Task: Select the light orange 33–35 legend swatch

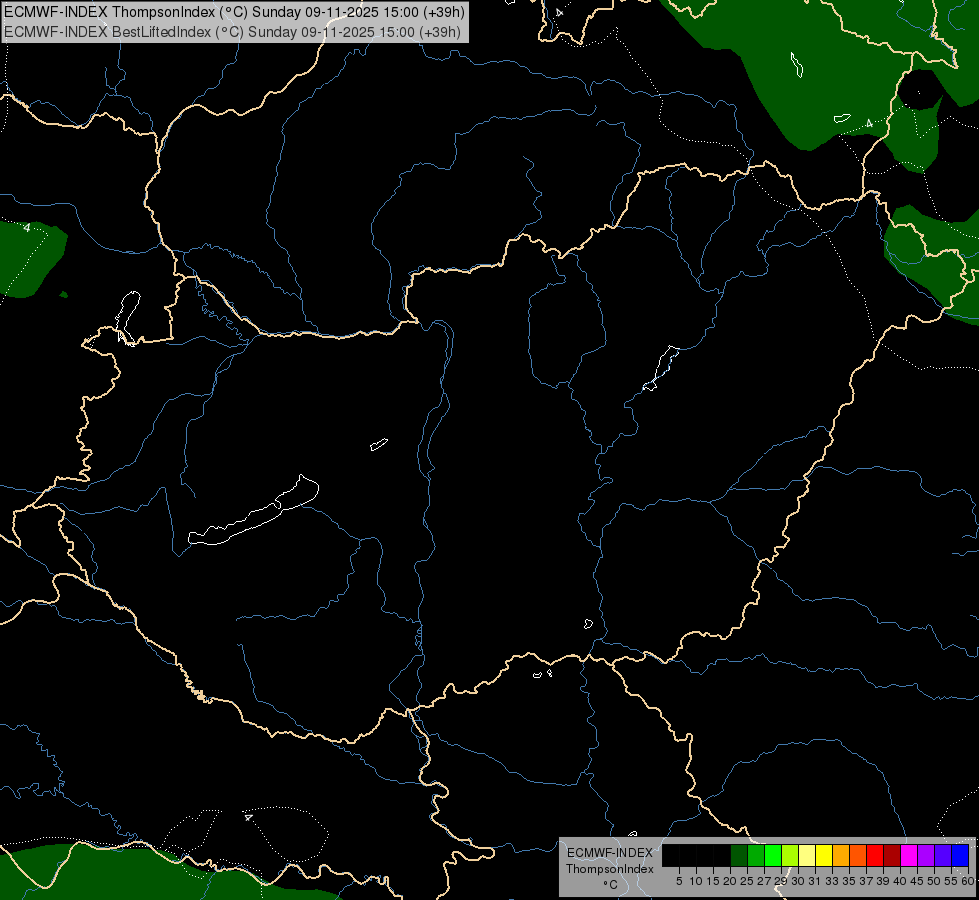Action: click(841, 855)
